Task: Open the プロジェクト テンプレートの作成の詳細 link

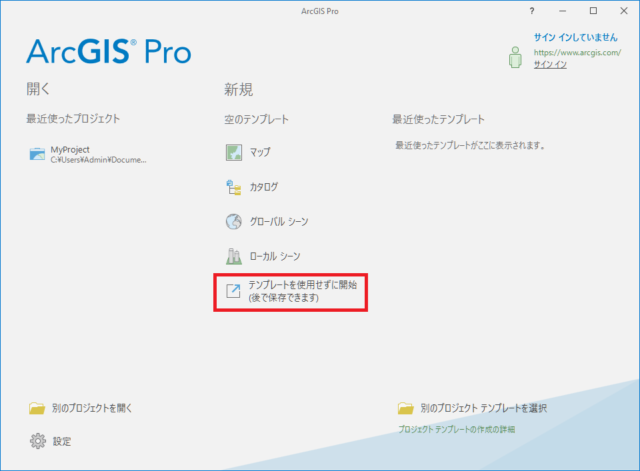Action: [456, 429]
